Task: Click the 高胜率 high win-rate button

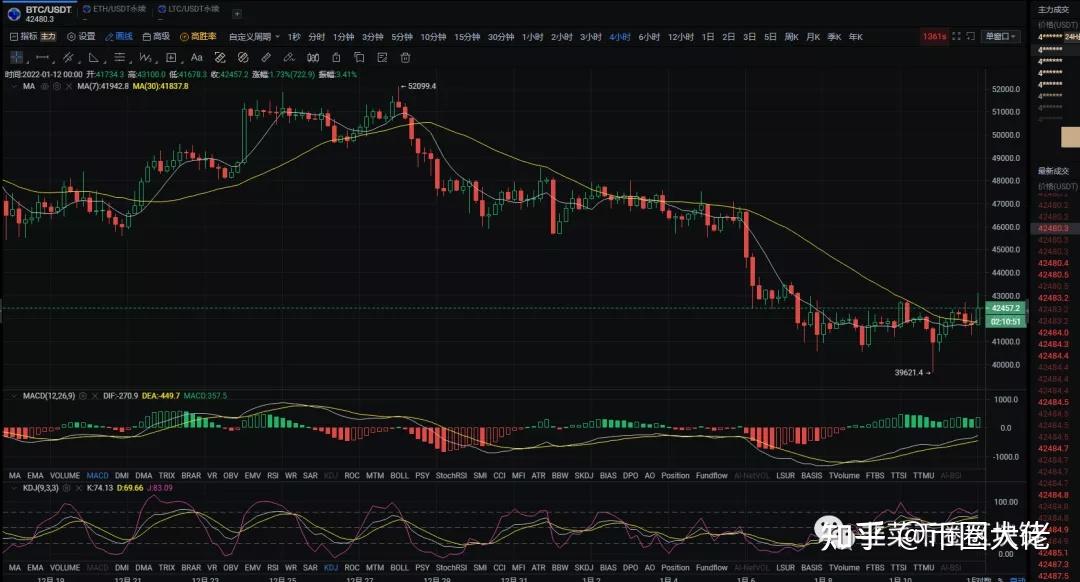Action: [198, 37]
